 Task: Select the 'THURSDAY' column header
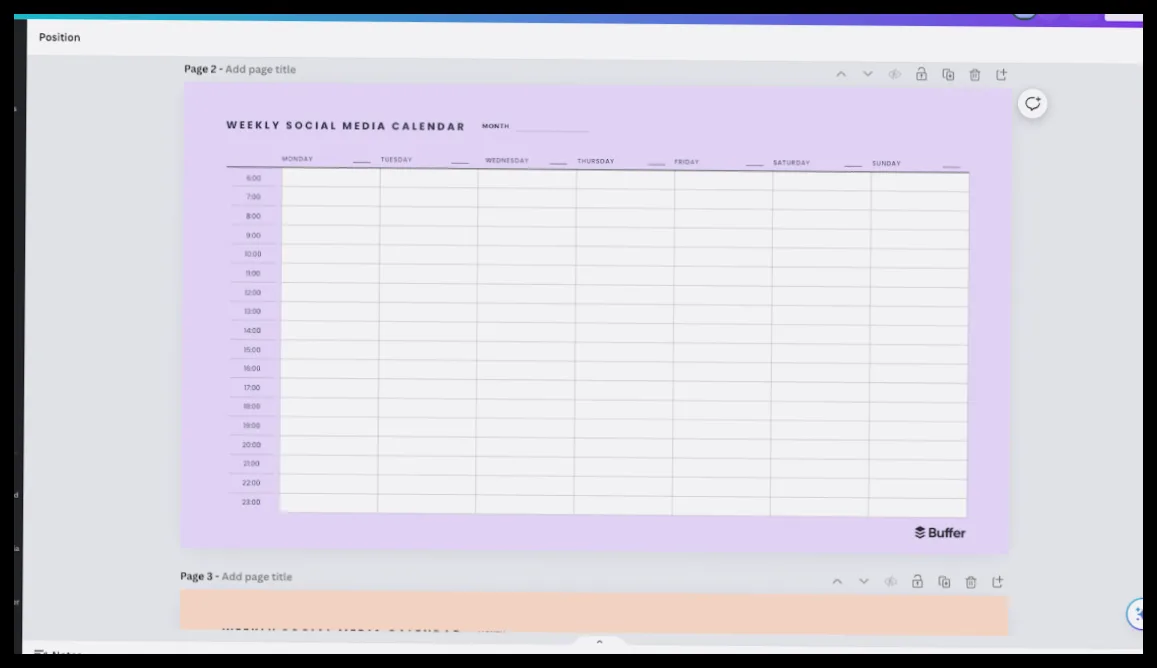coord(595,161)
